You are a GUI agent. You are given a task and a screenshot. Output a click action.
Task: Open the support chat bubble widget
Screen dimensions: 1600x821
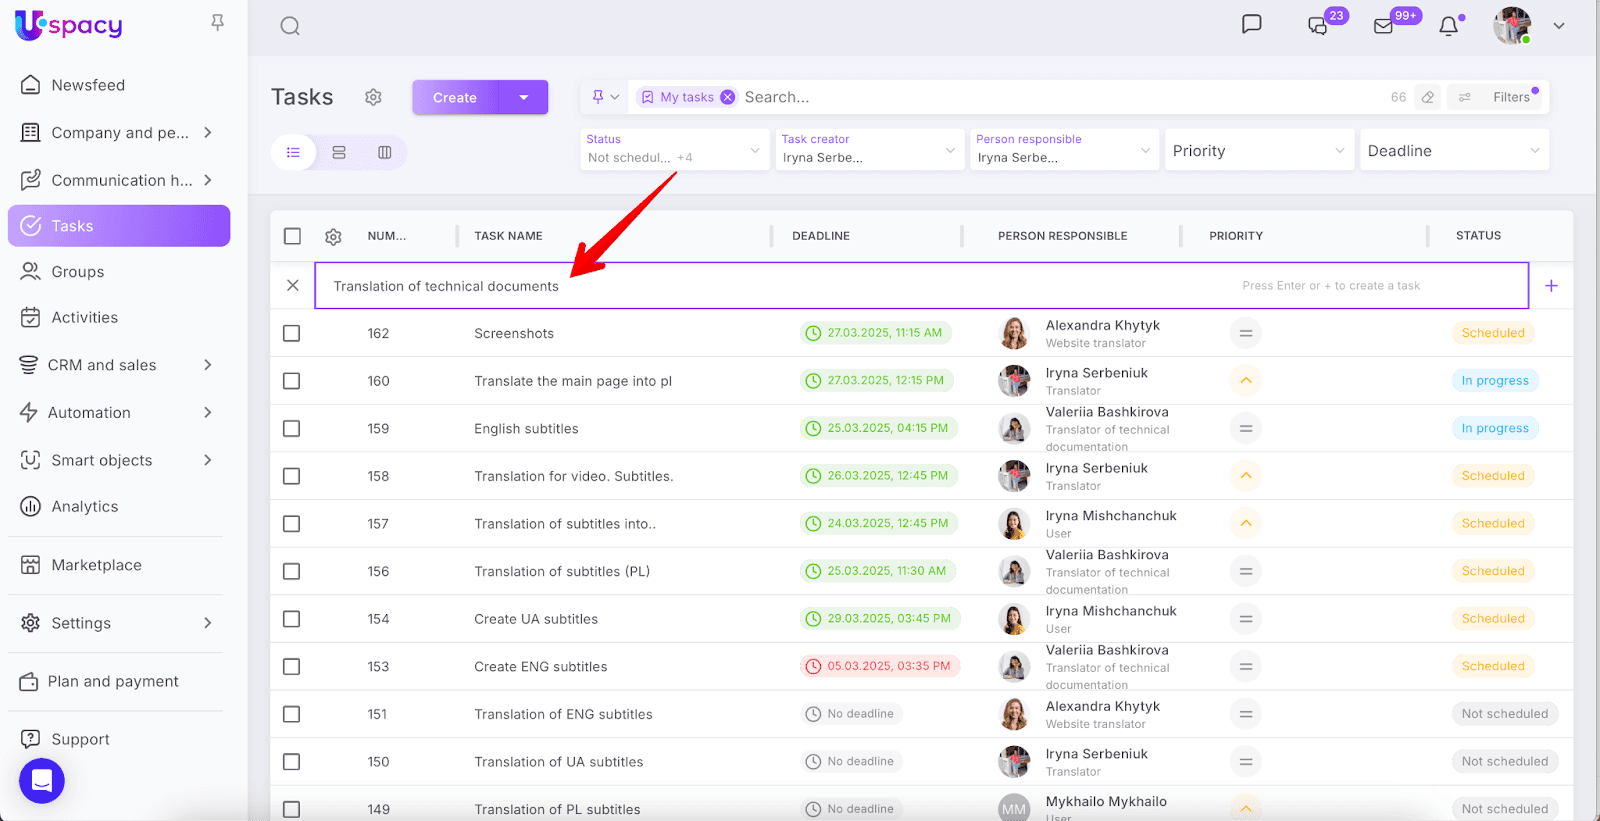[42, 781]
